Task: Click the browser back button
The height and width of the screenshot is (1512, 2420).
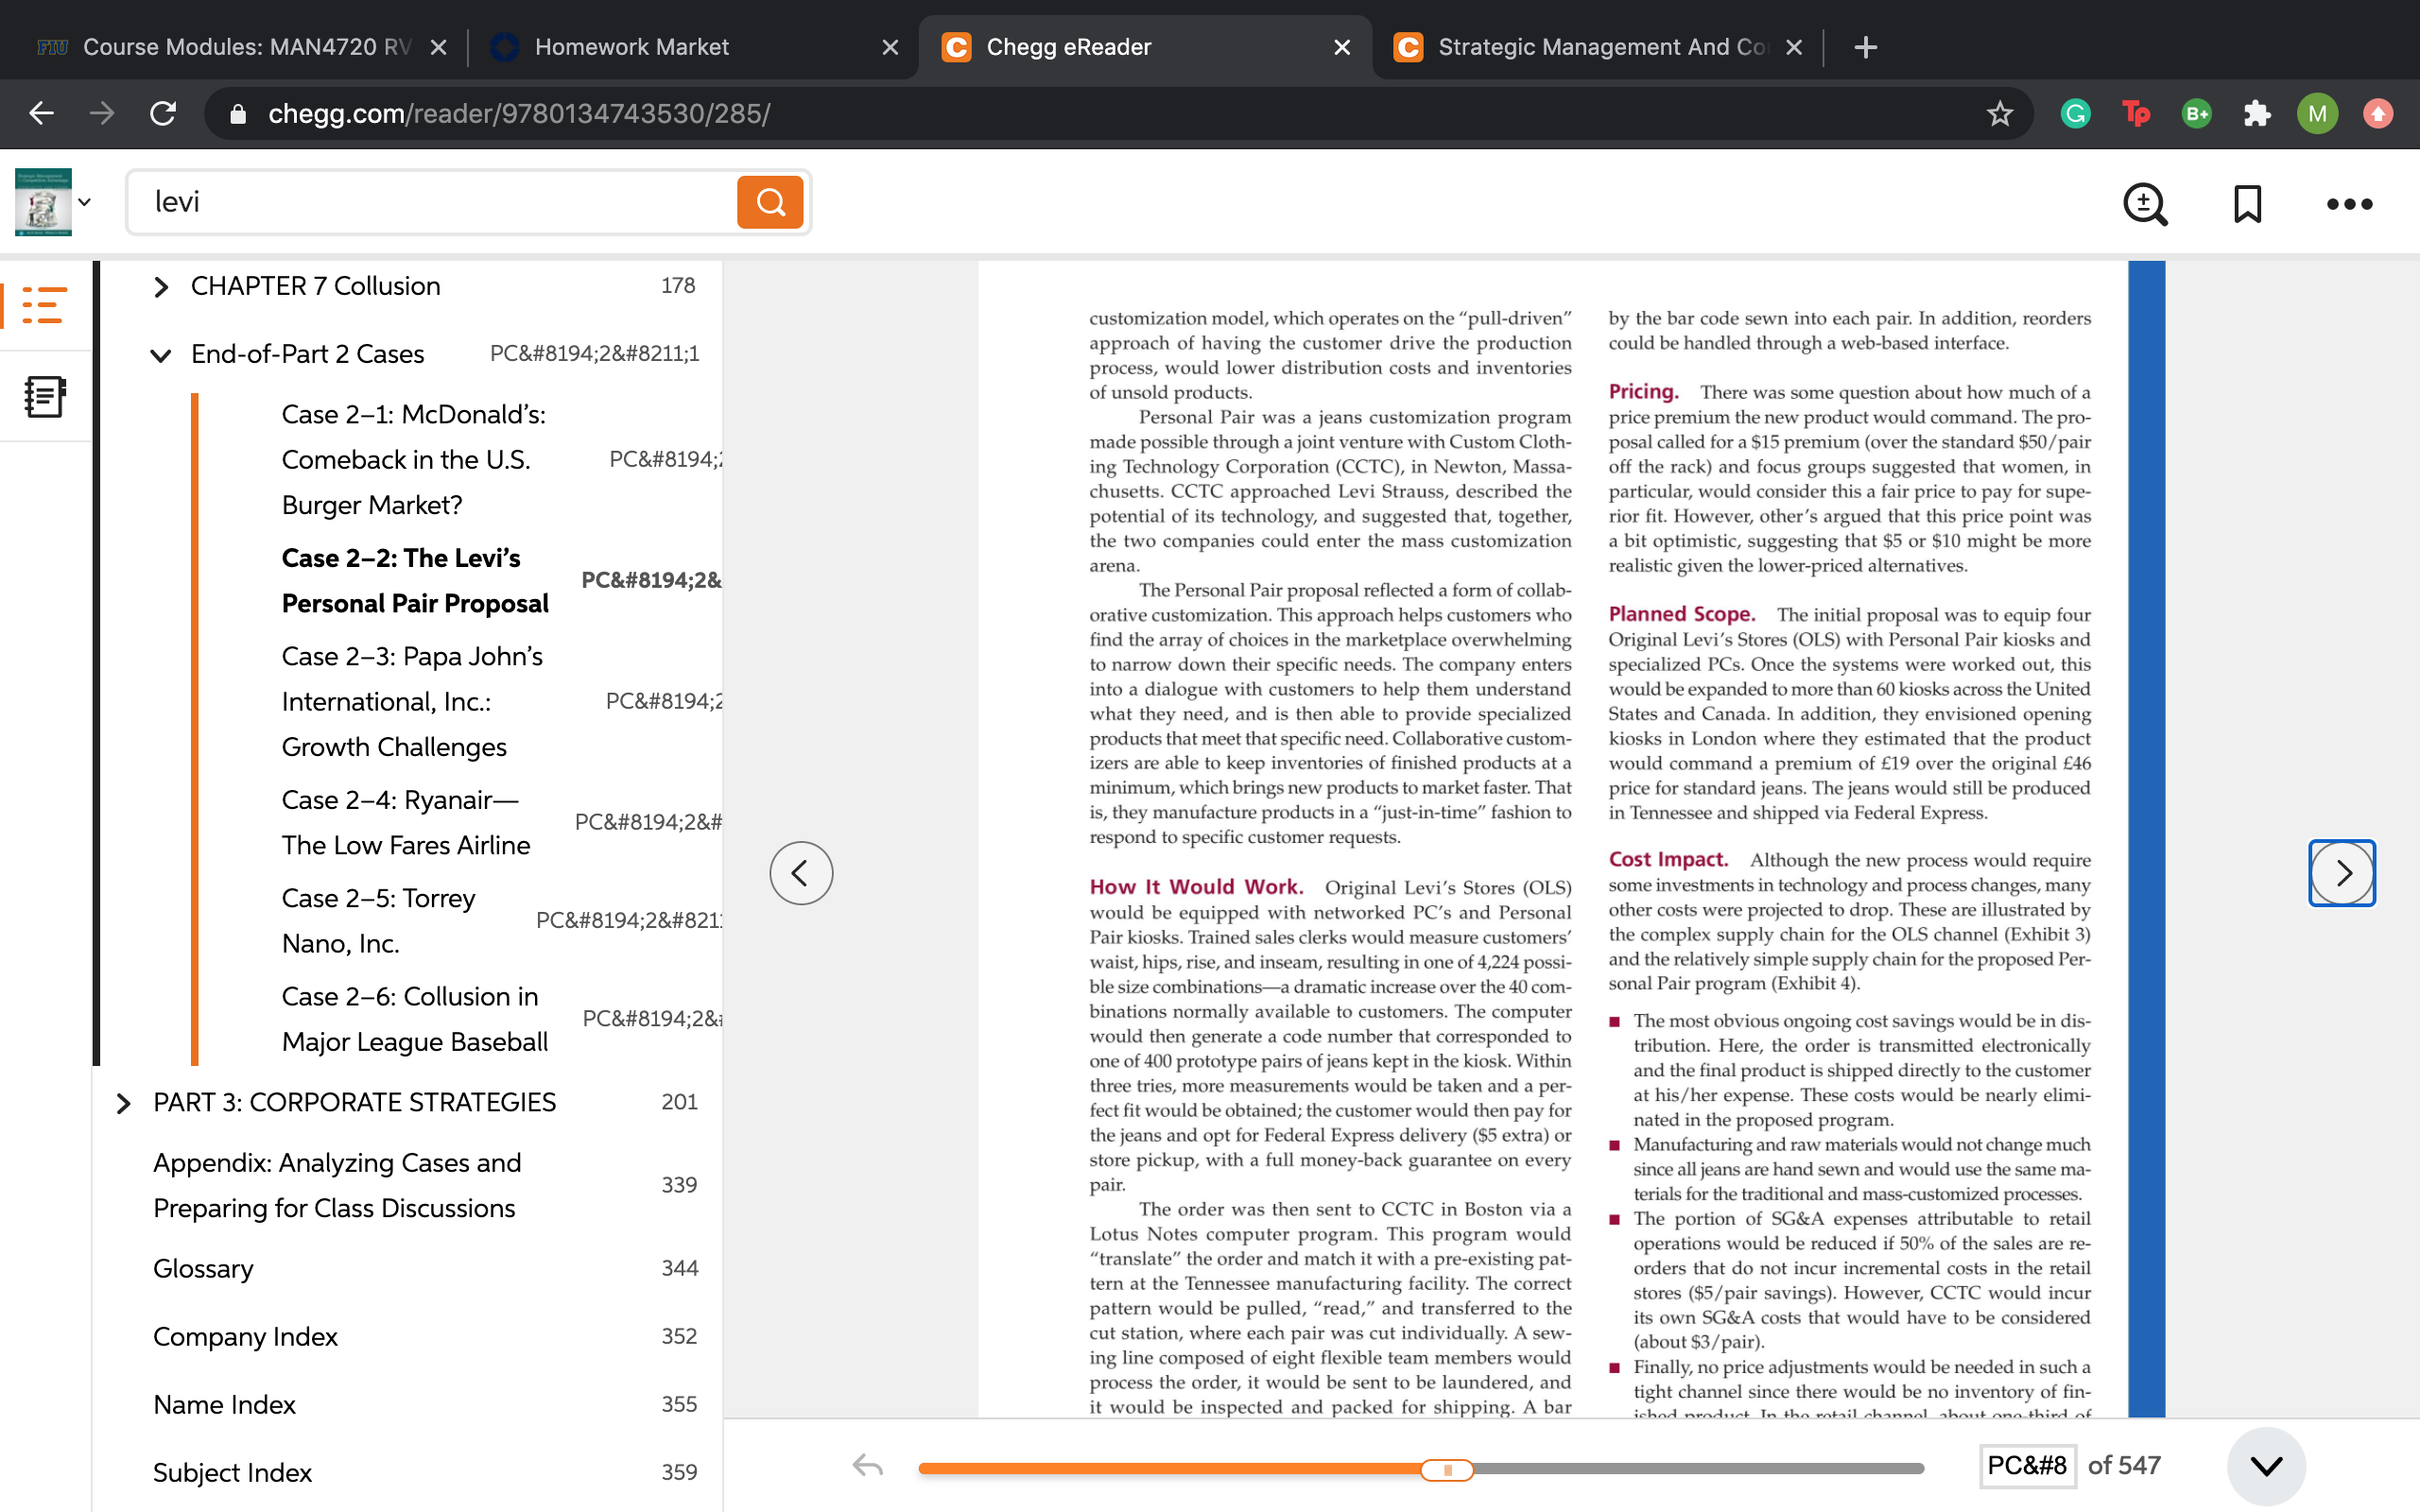Action: [41, 113]
